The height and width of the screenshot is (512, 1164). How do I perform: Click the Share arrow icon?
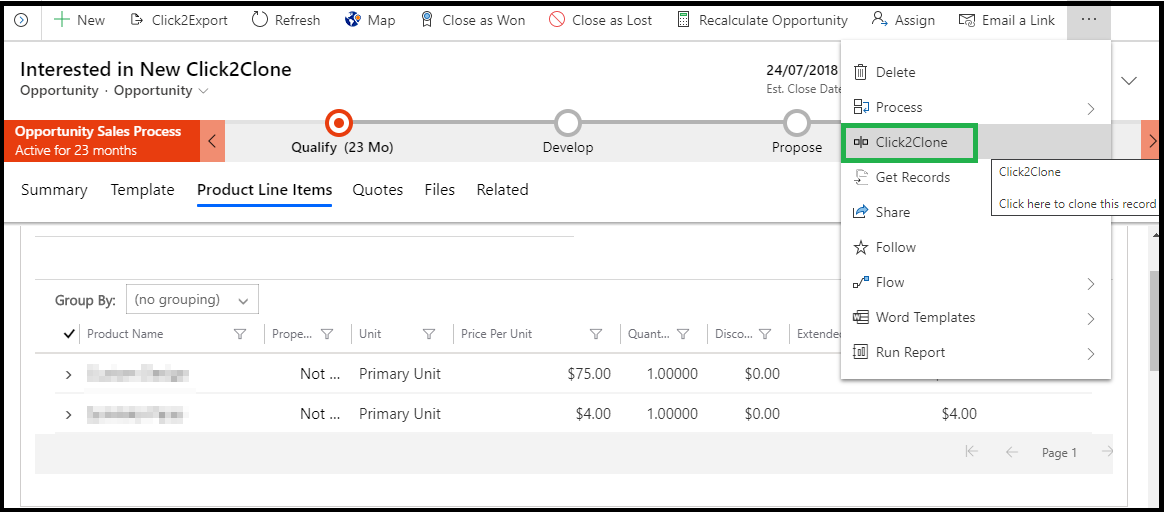tap(860, 211)
